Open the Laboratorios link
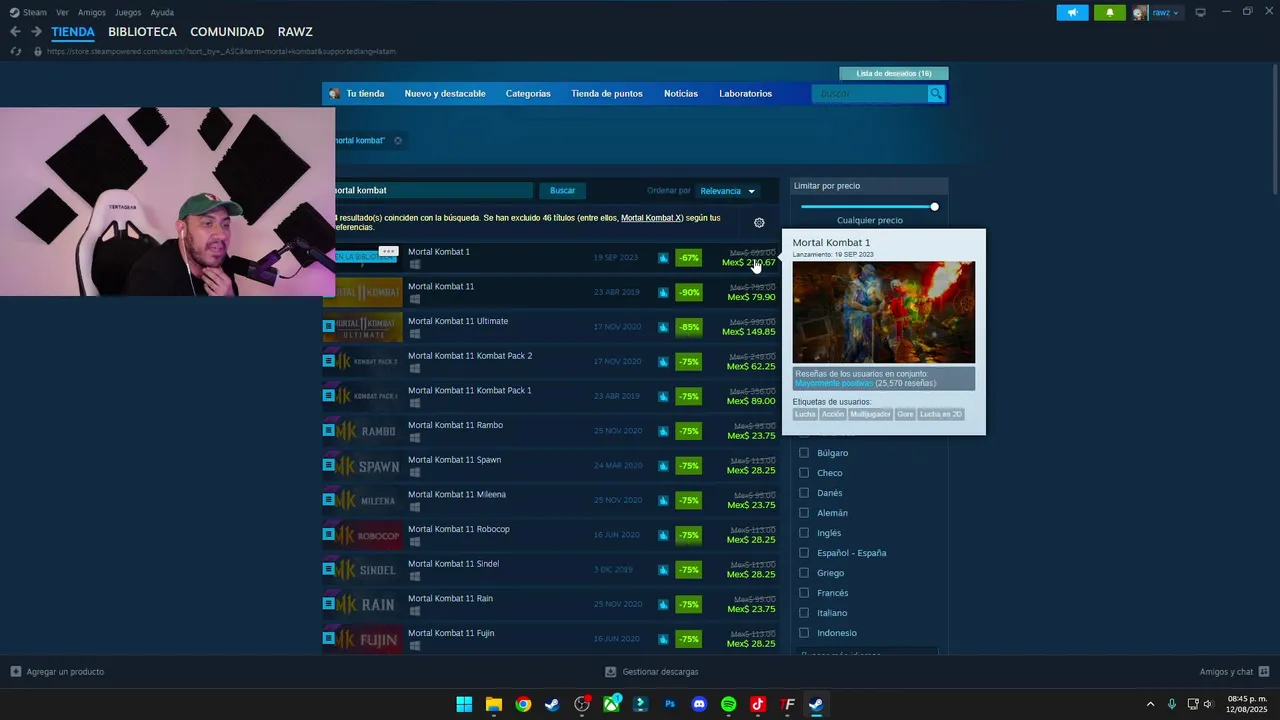1280x720 pixels. [x=745, y=94]
